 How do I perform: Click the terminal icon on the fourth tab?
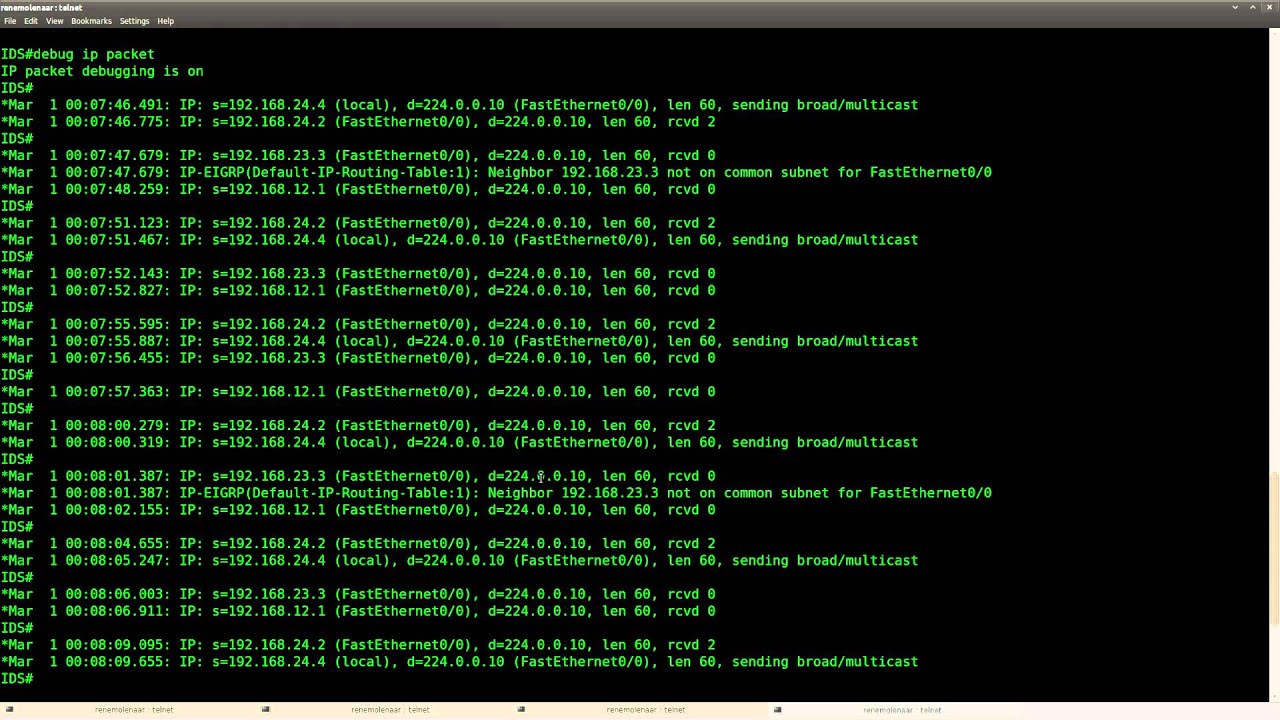point(777,710)
